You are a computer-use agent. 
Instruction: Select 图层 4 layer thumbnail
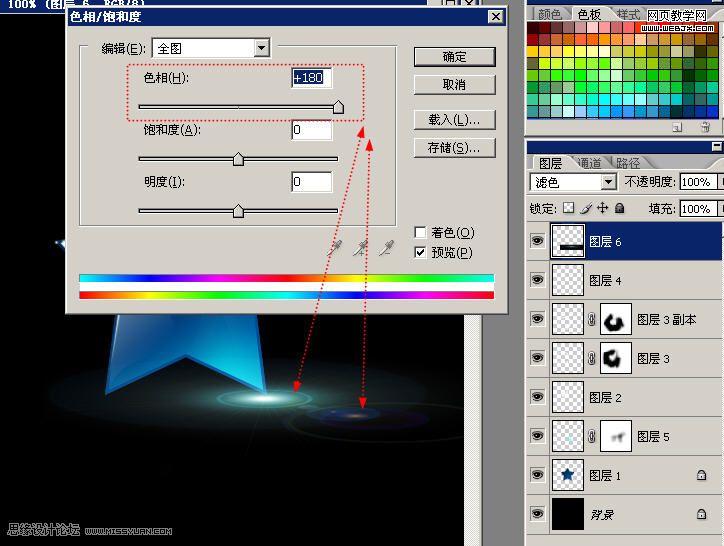point(567,280)
